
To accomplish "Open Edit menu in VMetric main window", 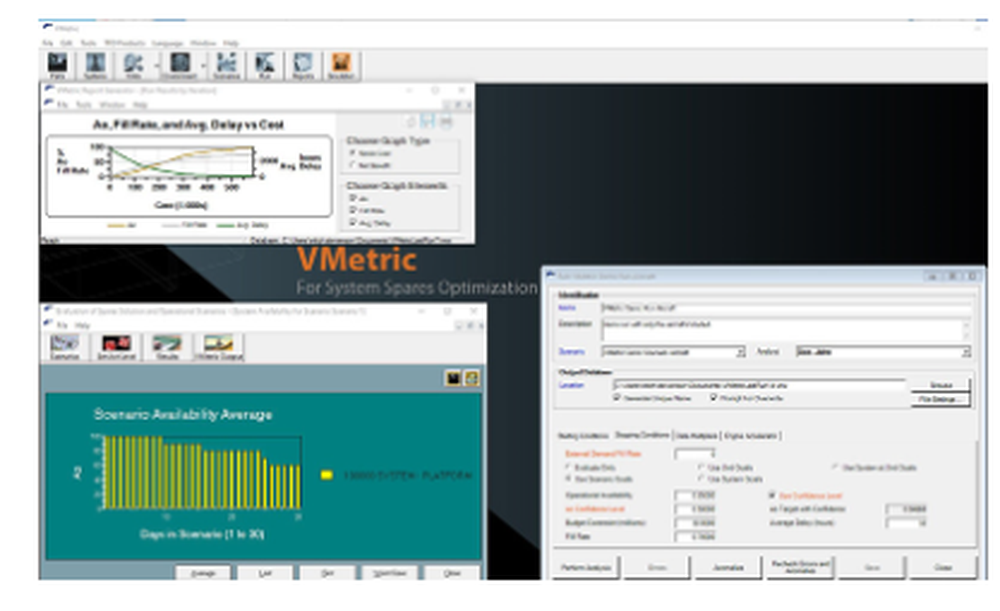I will click(66, 43).
